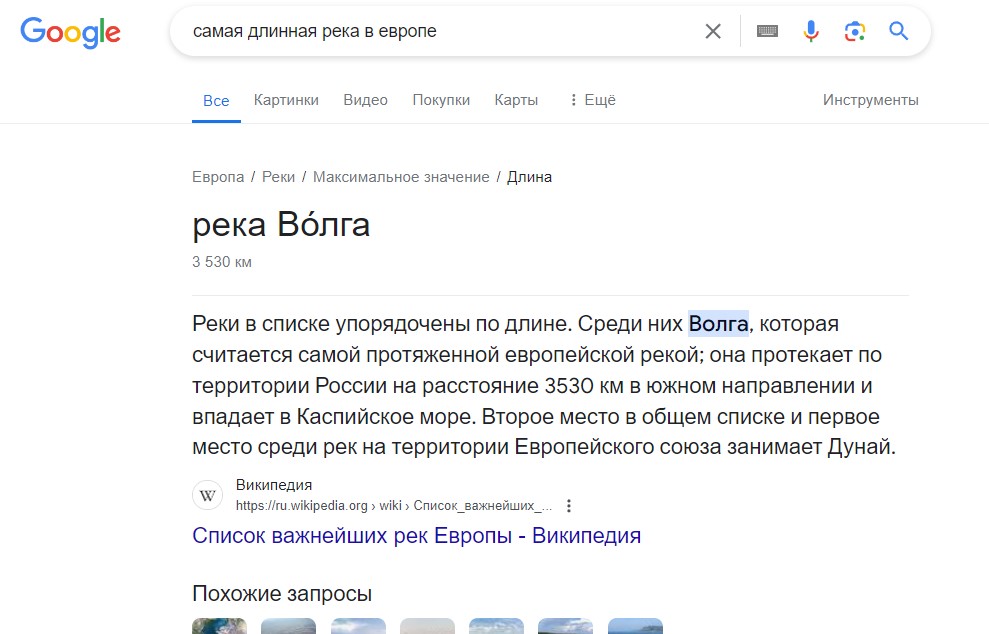
Task: Click the Максимальное значение breadcrumb
Action: [401, 177]
